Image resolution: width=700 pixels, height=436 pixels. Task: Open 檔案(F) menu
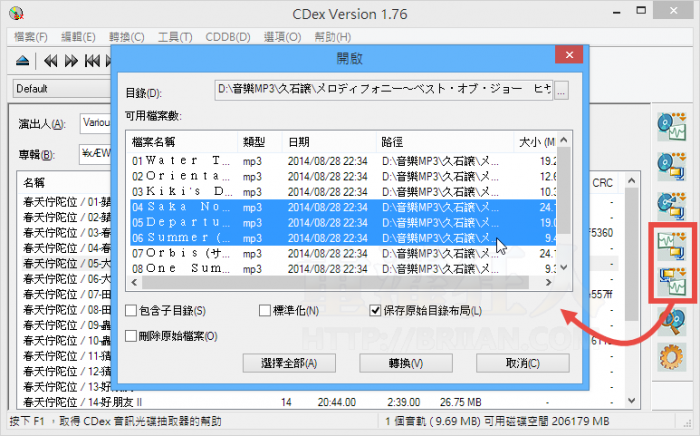(x=30, y=37)
